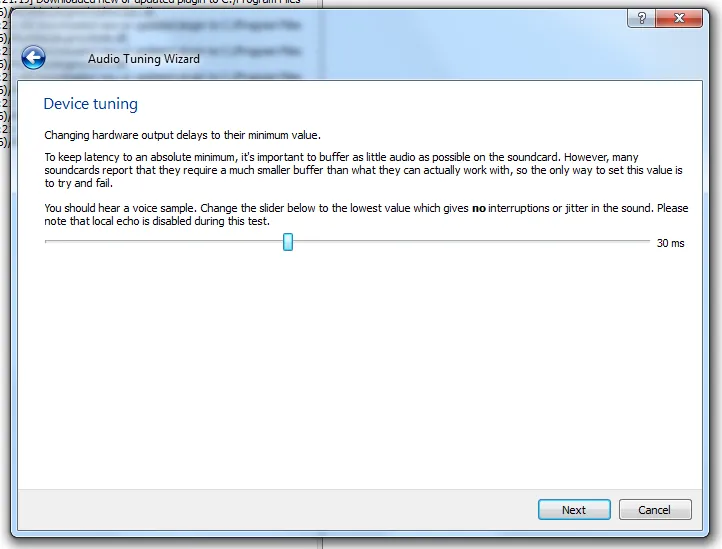
Task: Close the Audio Tuning Wizard window
Action: click(679, 18)
